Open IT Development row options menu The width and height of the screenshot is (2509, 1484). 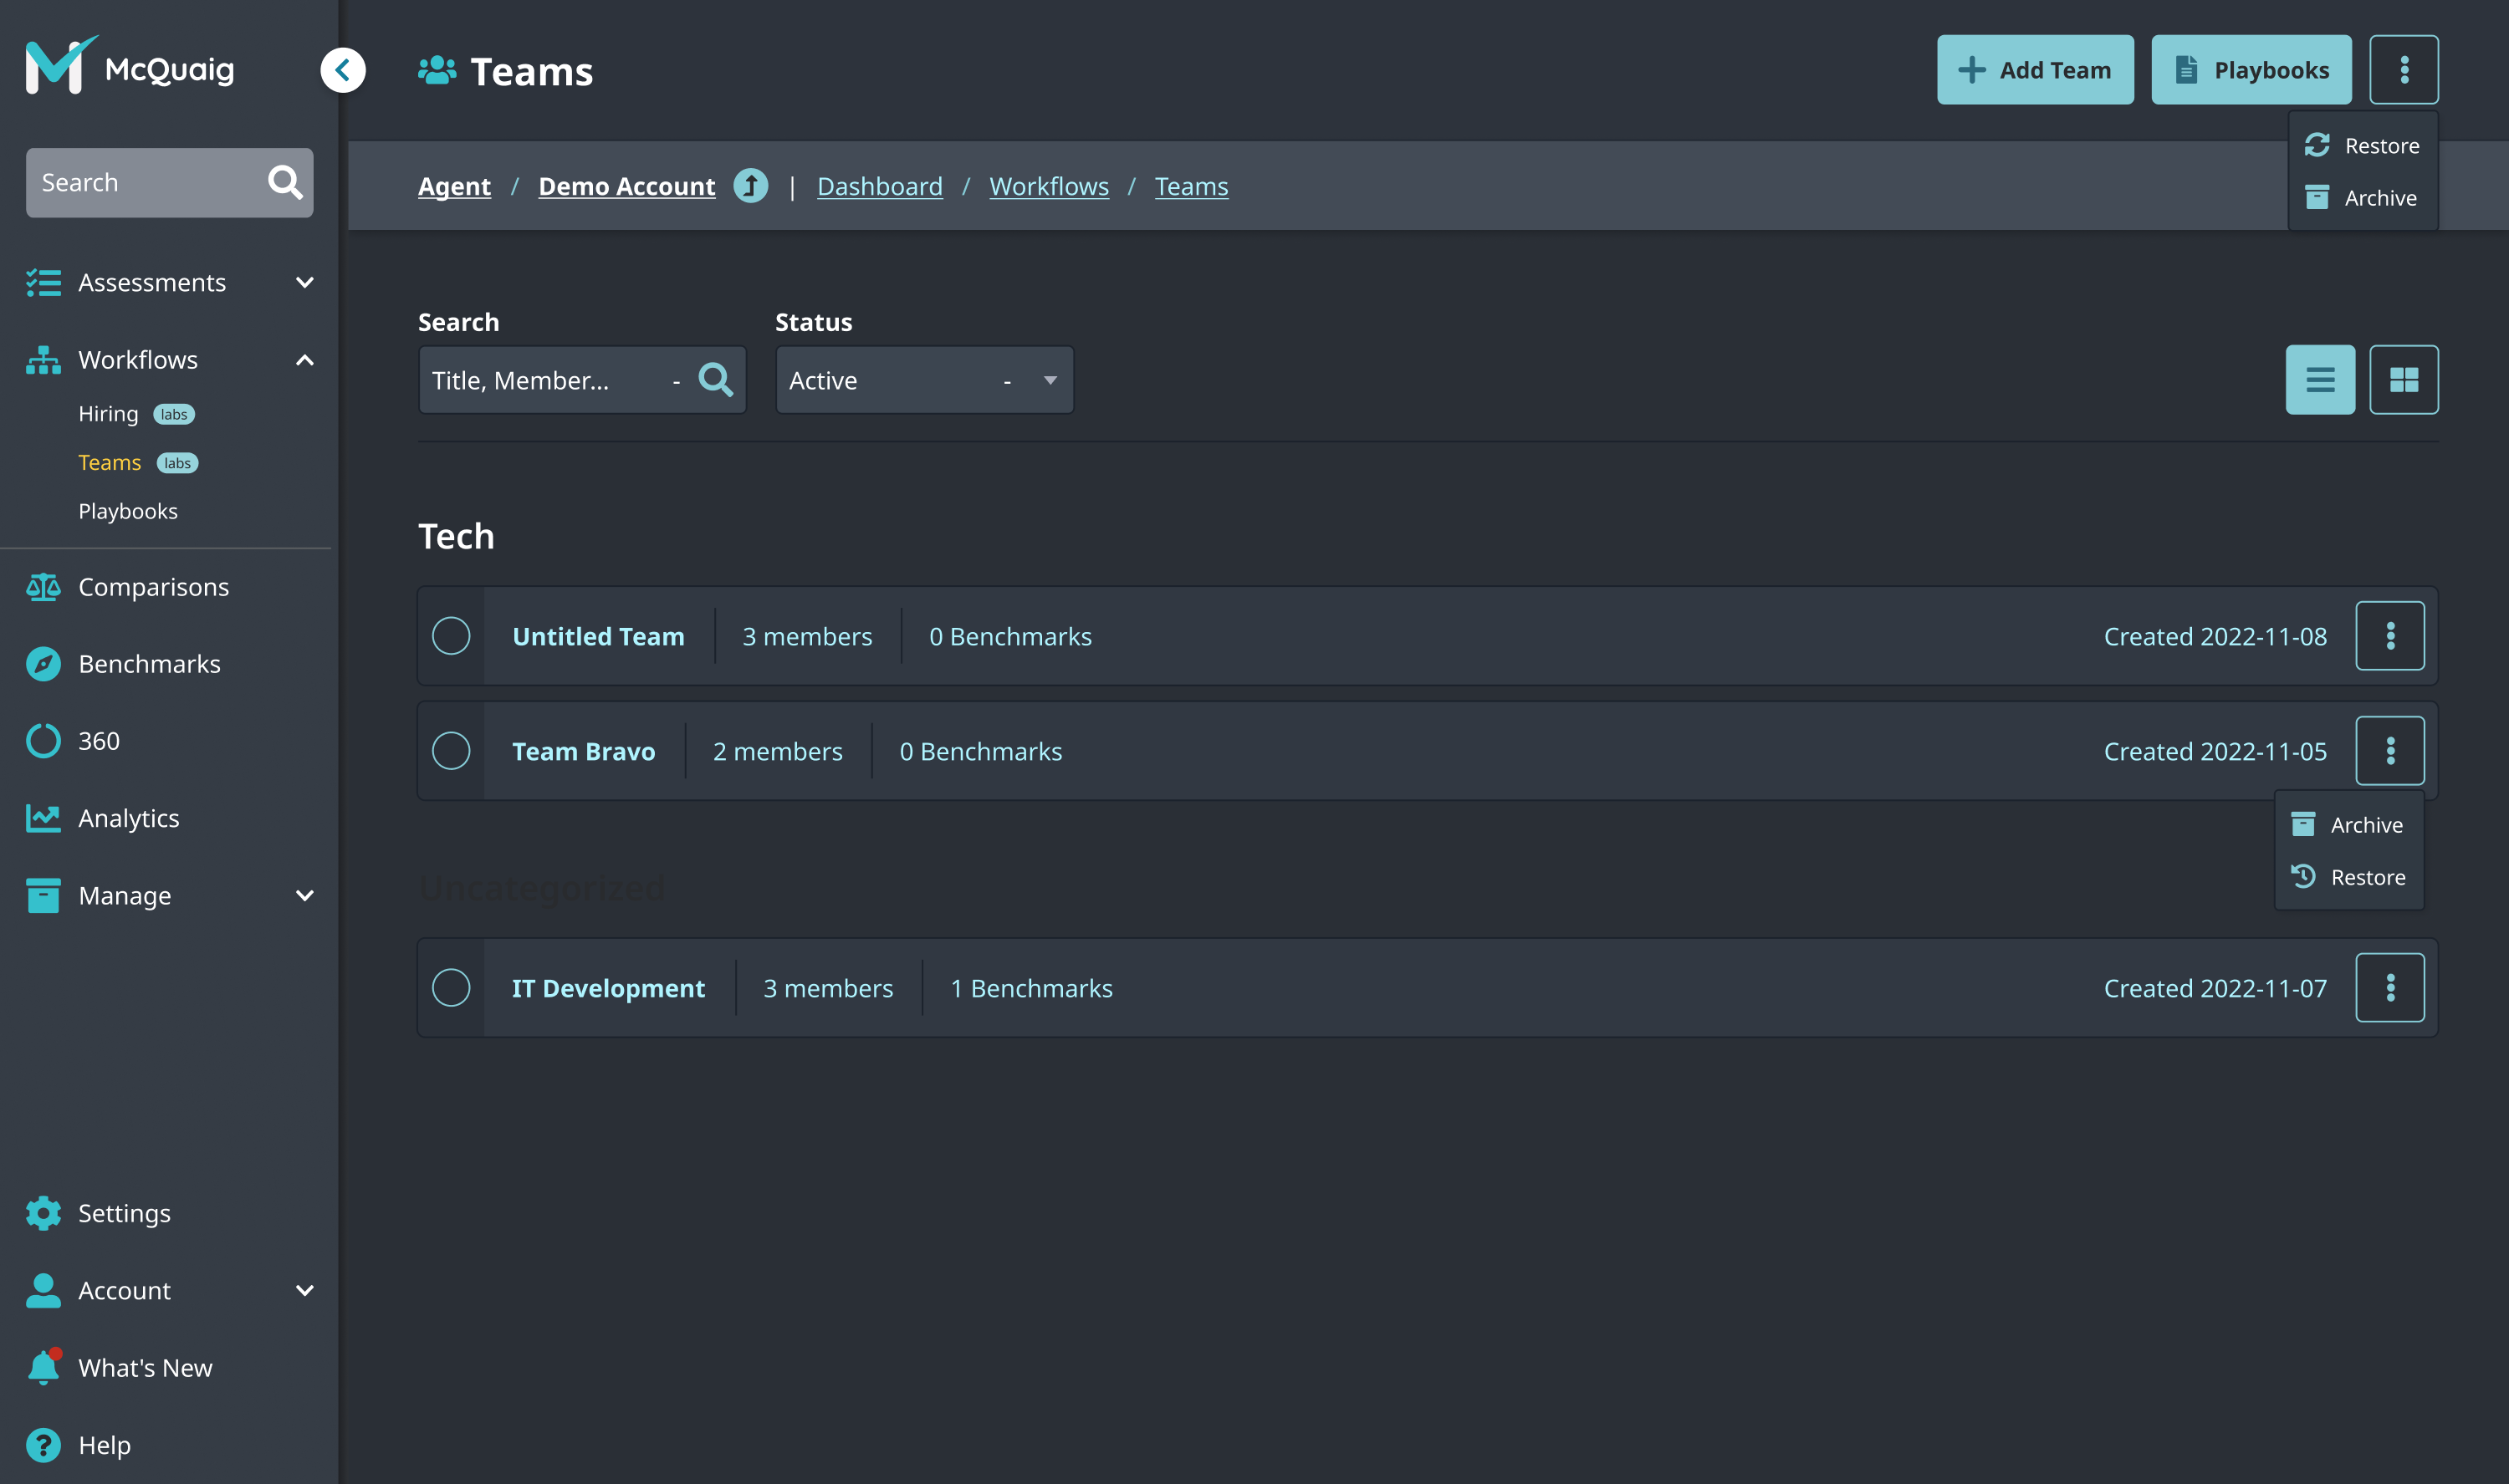pos(2389,988)
